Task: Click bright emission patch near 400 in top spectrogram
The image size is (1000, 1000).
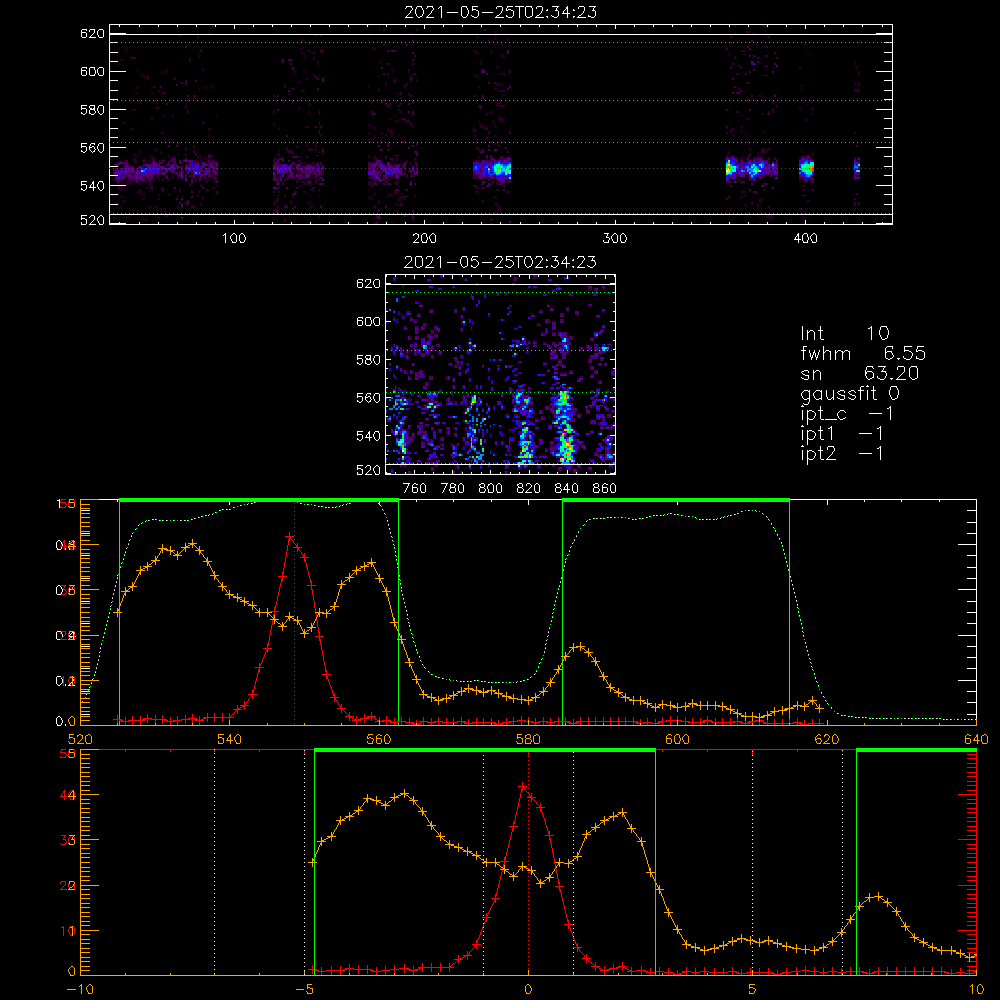Action: [807, 169]
